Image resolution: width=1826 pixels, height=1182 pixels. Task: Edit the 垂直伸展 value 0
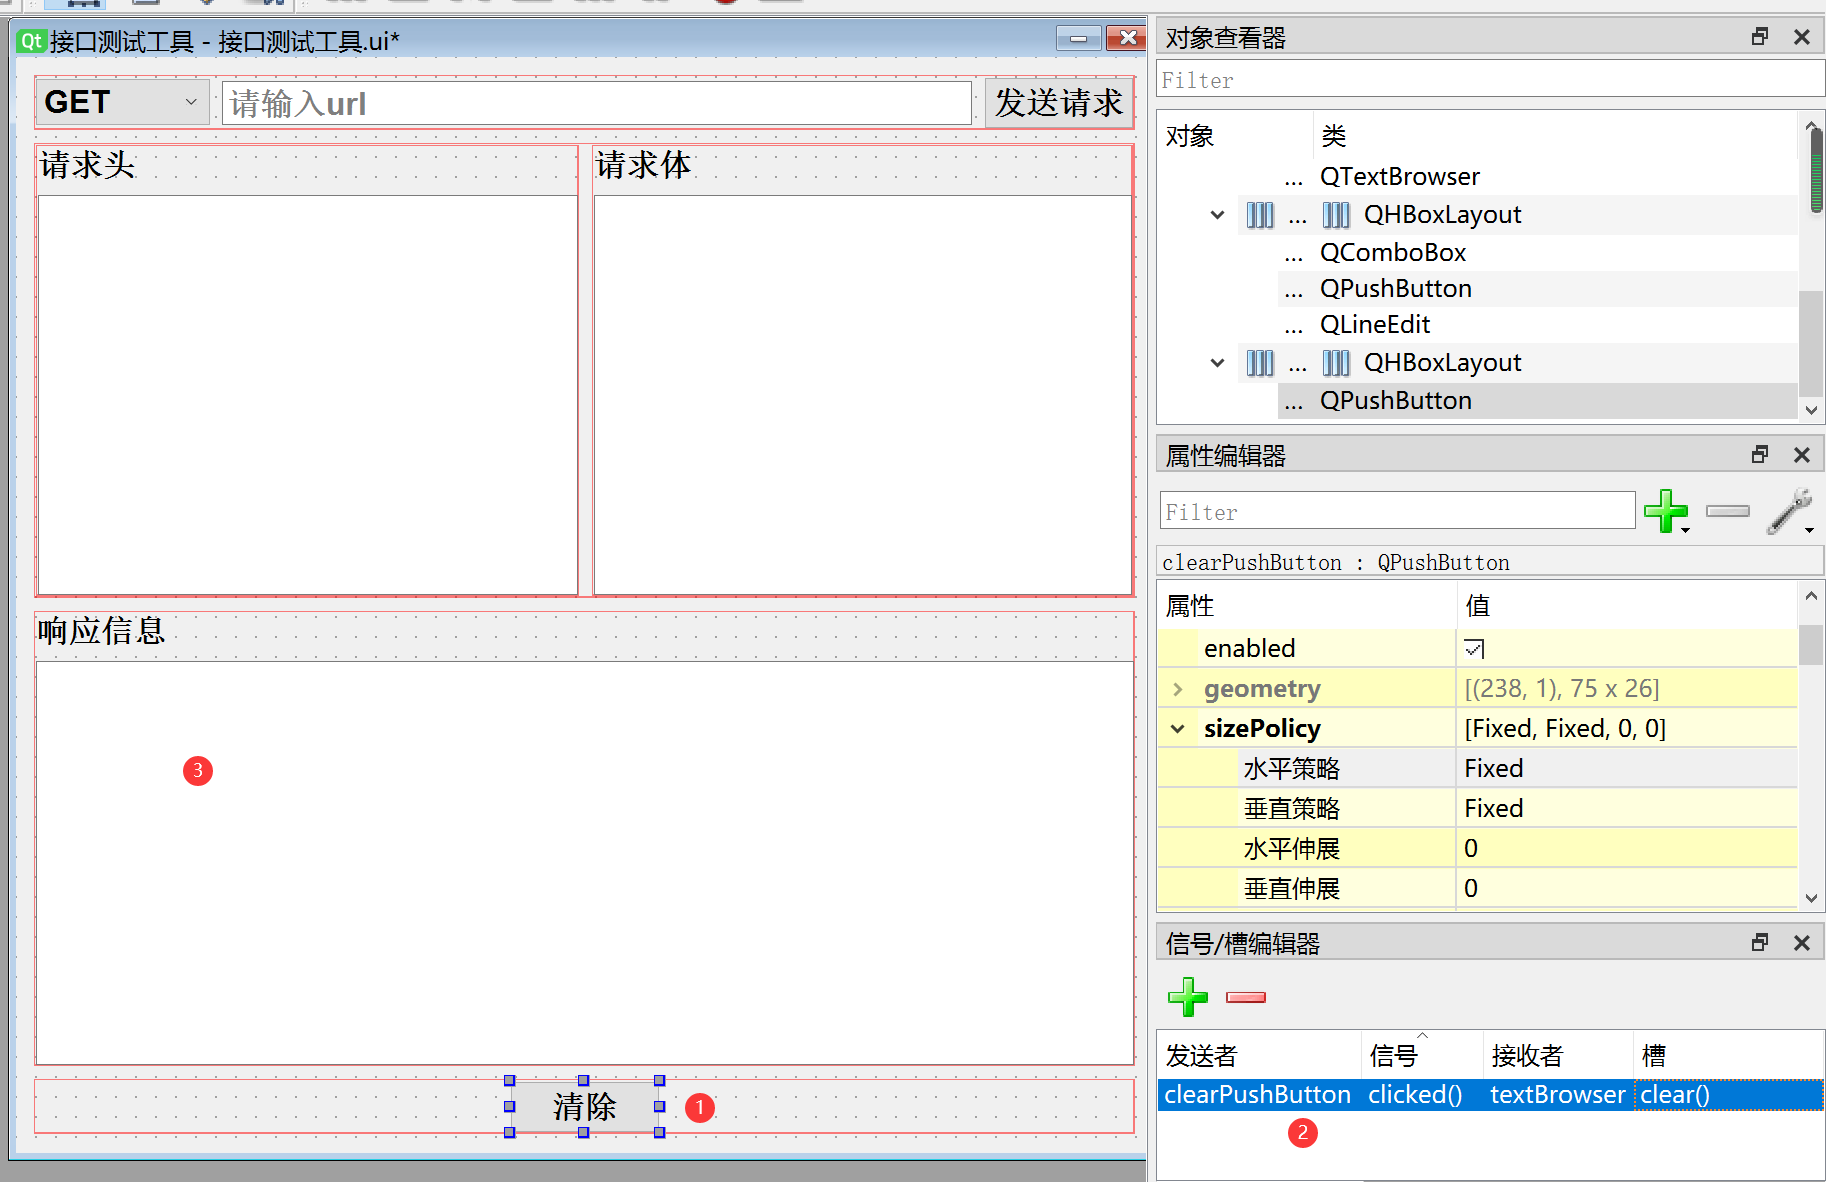[1627, 889]
